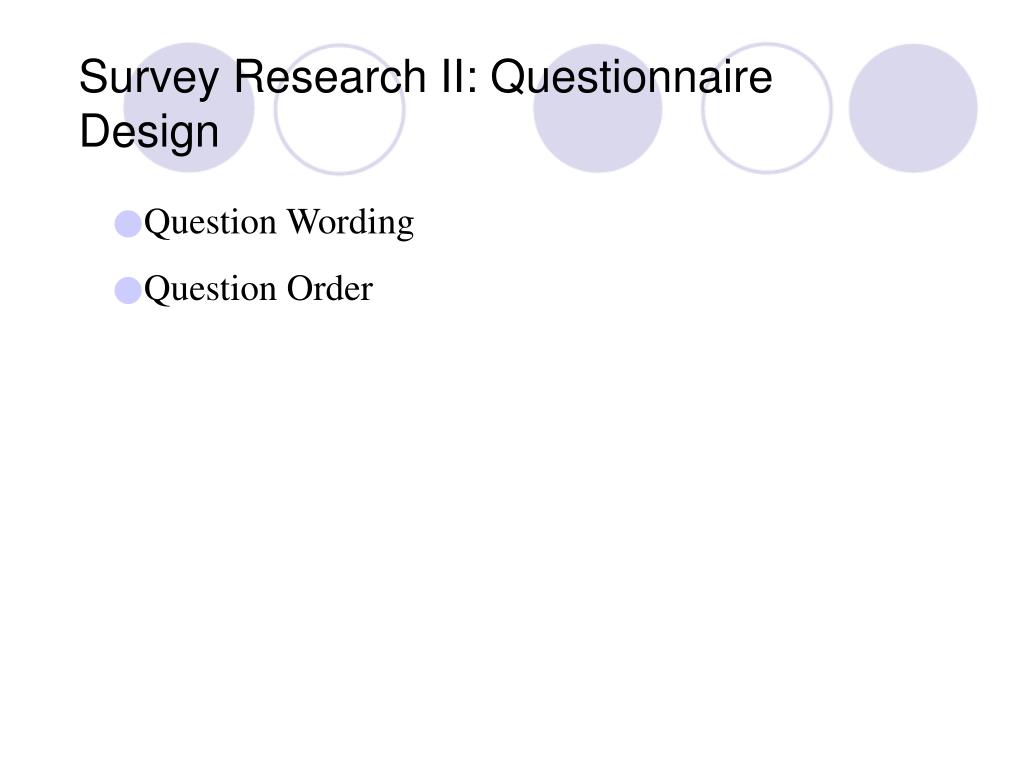Click "Question" in the Question Wording line
The height and width of the screenshot is (768, 1024).
[x=210, y=223]
